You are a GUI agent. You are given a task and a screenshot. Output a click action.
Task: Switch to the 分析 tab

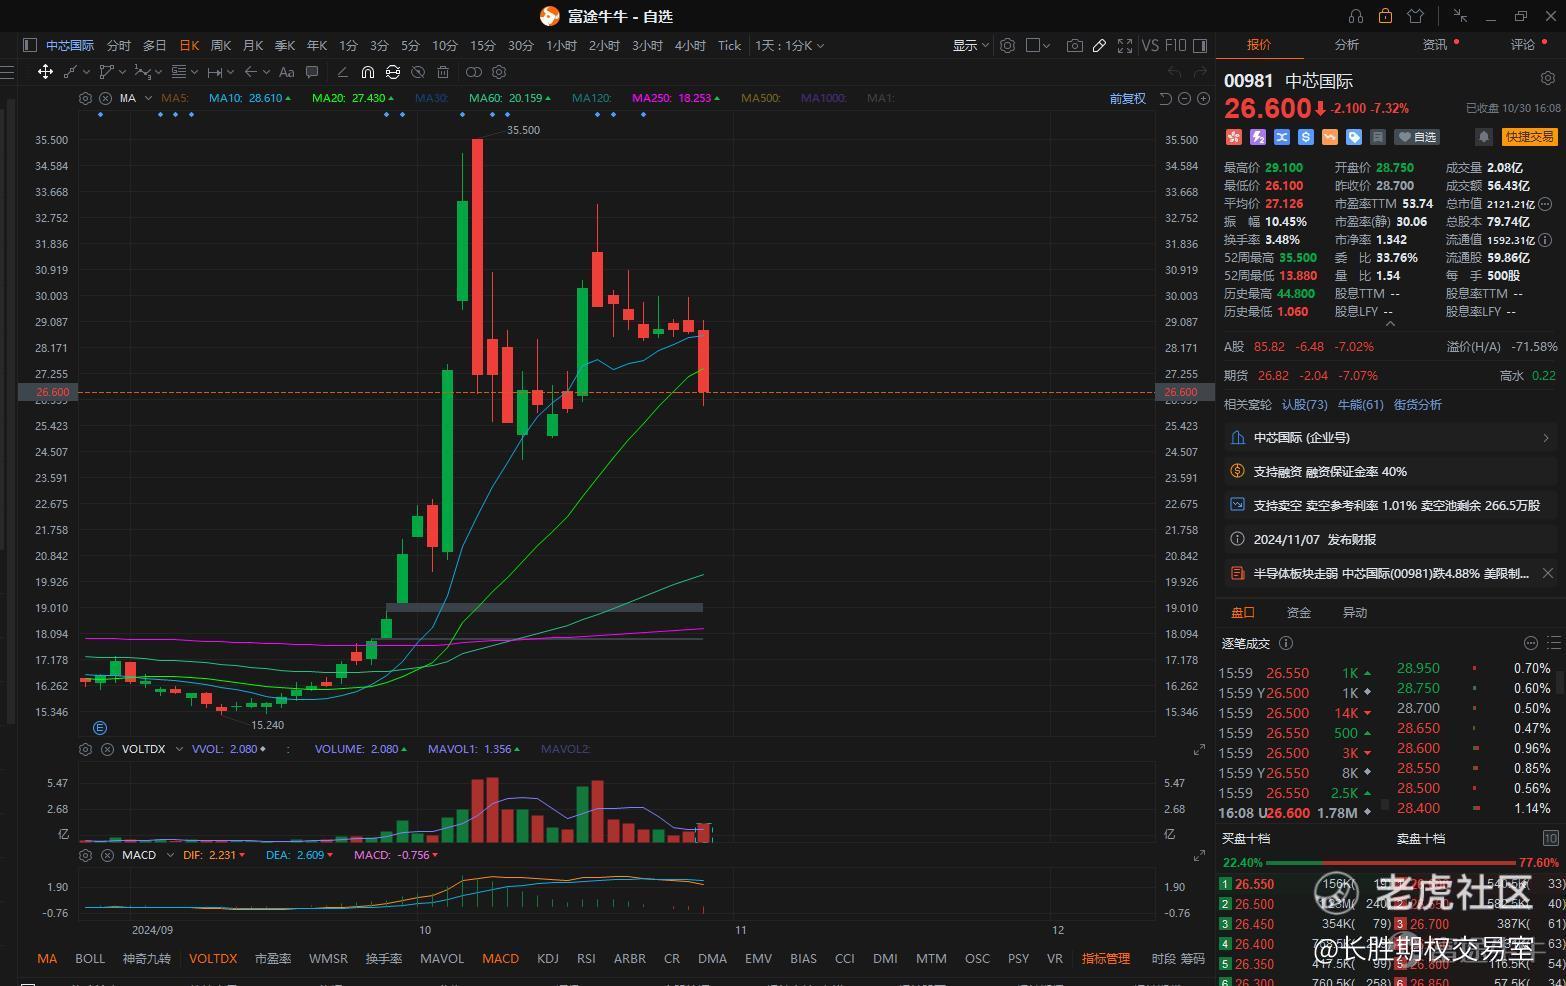(x=1346, y=45)
